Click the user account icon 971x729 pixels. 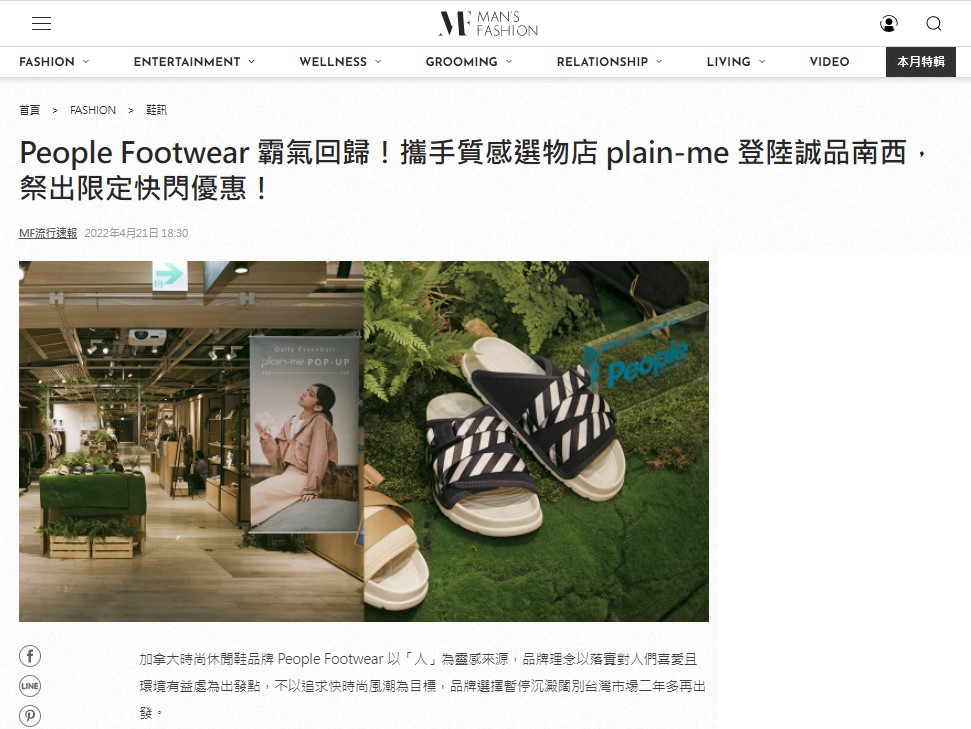click(x=889, y=24)
